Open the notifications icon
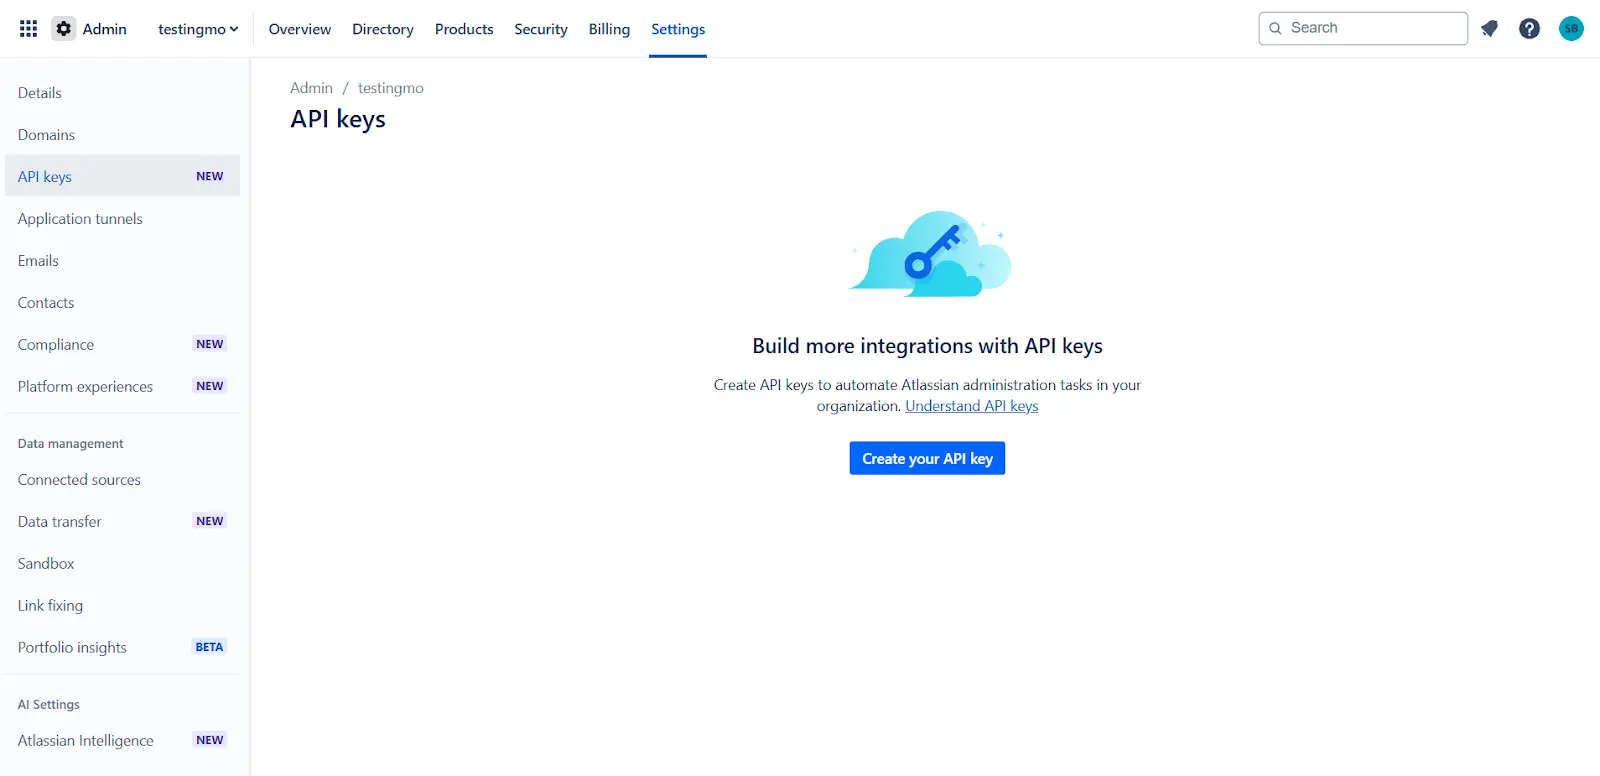1600x776 pixels. click(x=1489, y=29)
